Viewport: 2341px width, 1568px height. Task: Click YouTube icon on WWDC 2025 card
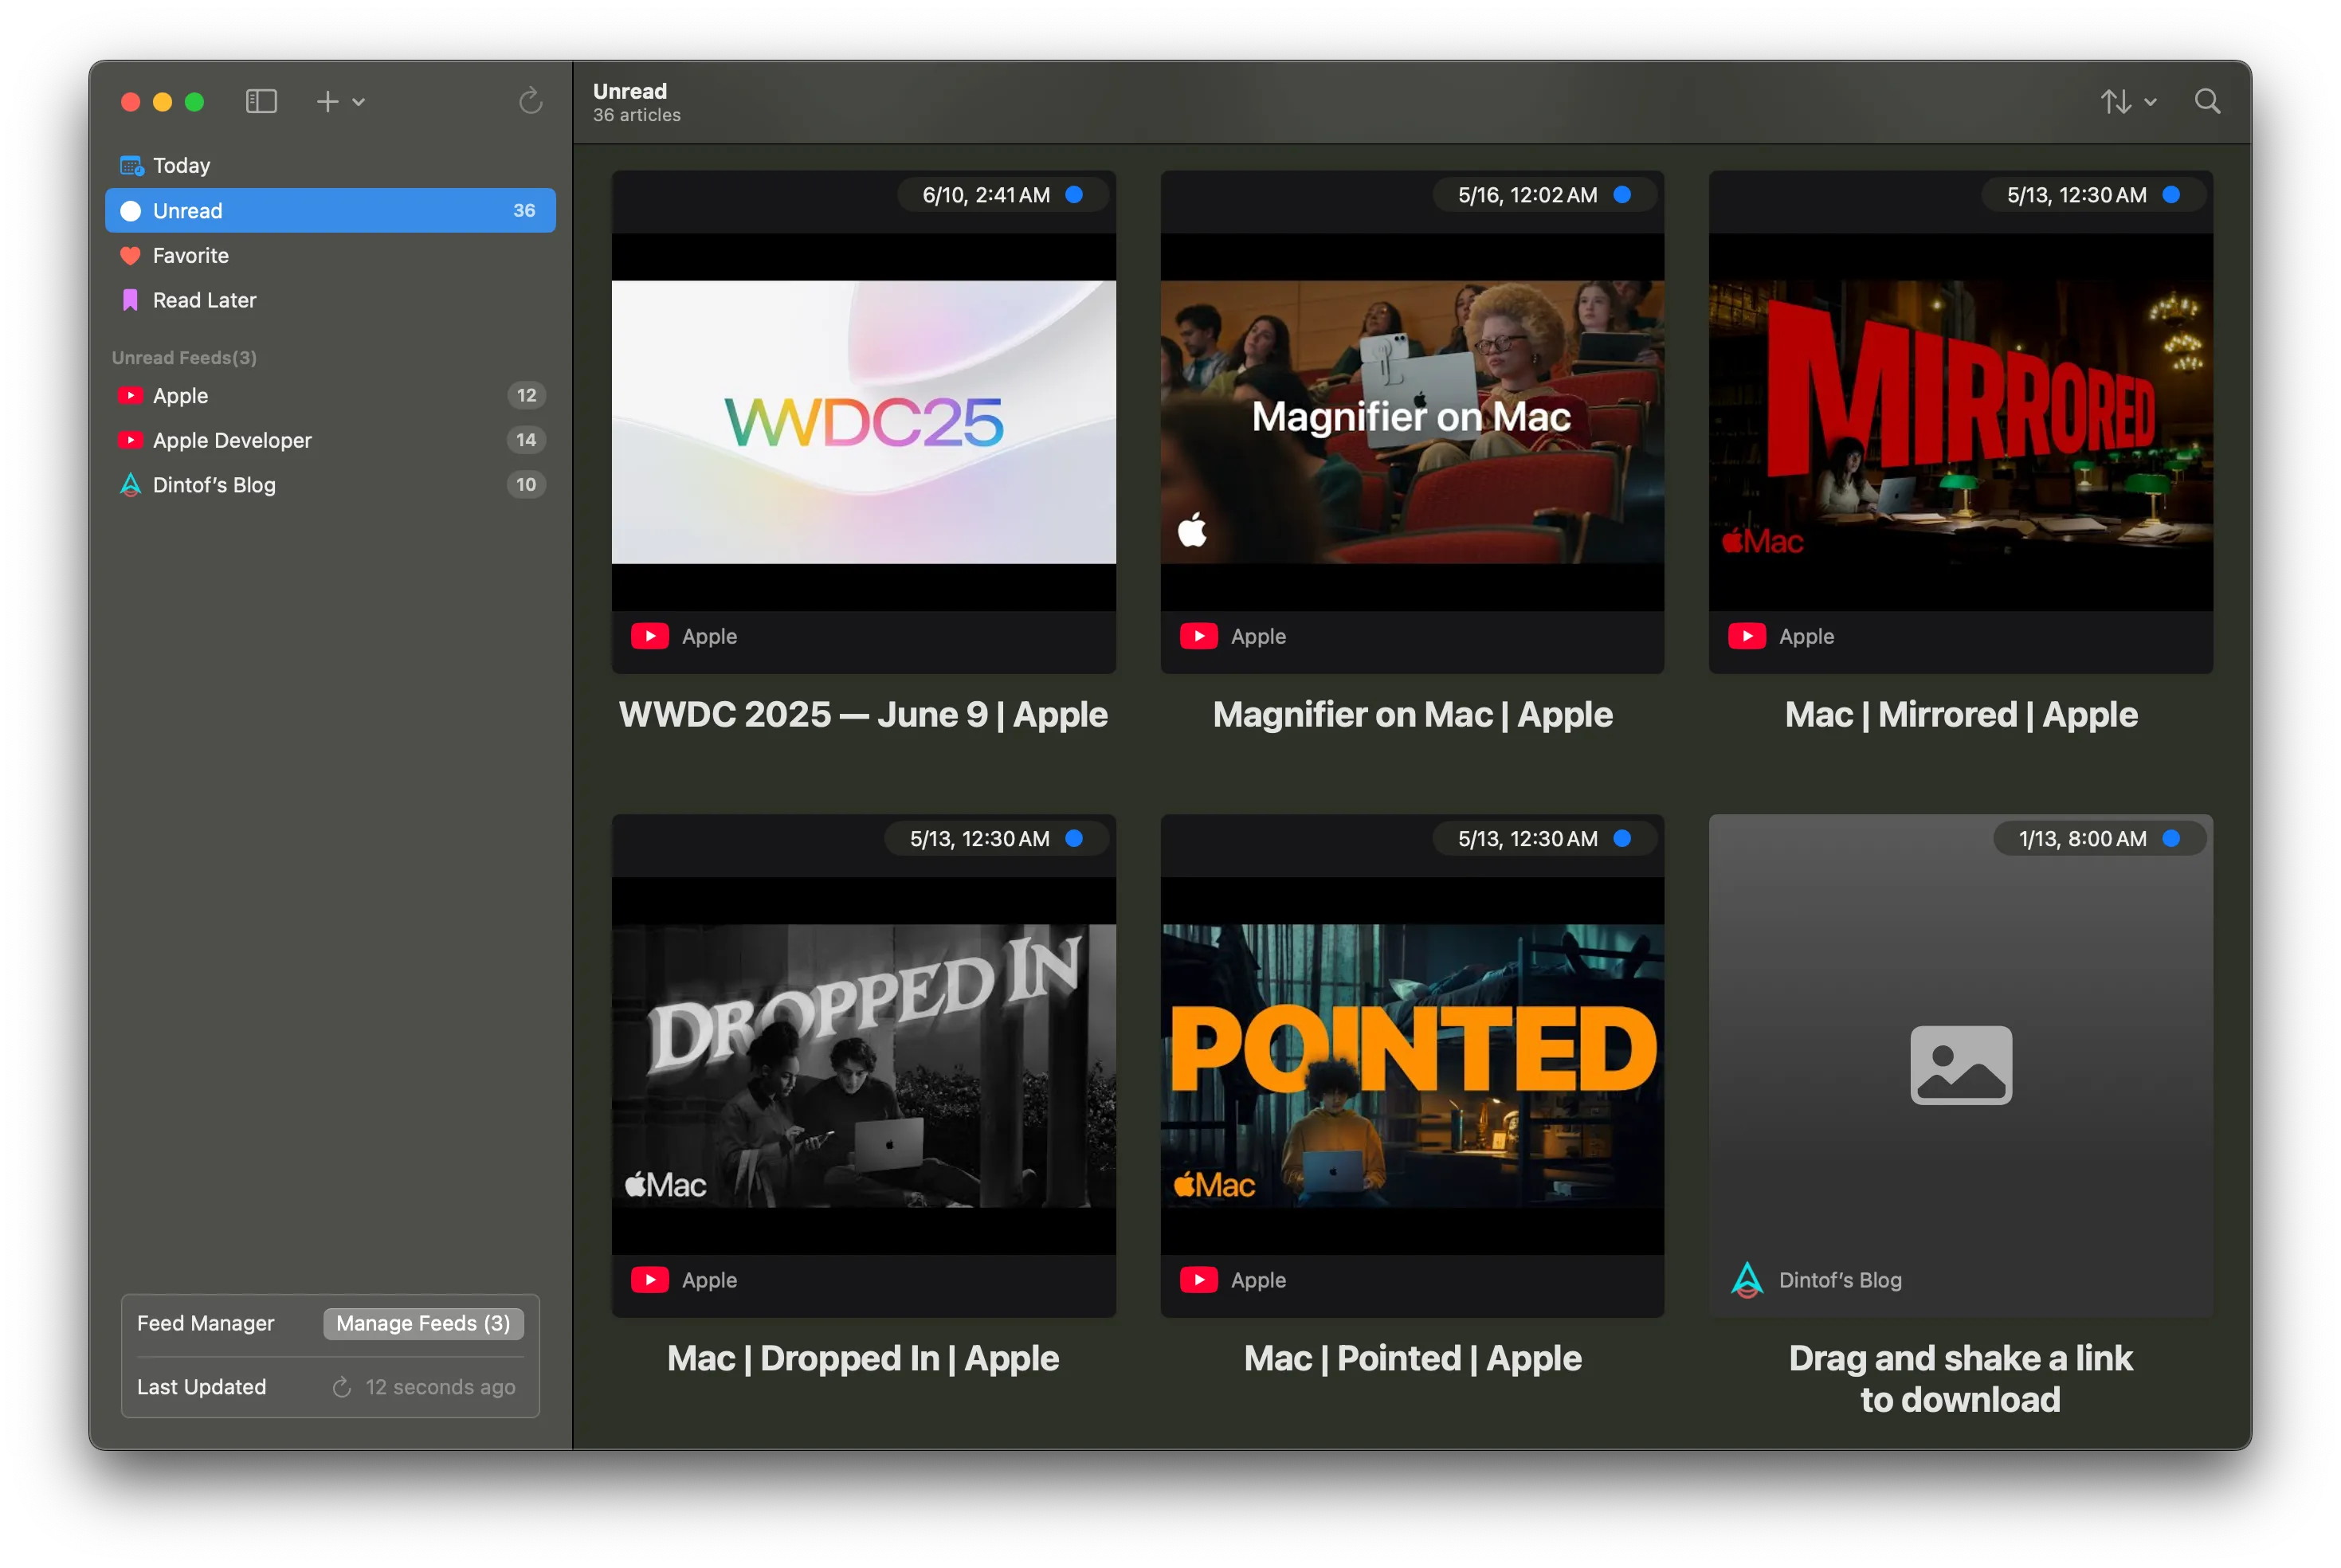coord(650,636)
